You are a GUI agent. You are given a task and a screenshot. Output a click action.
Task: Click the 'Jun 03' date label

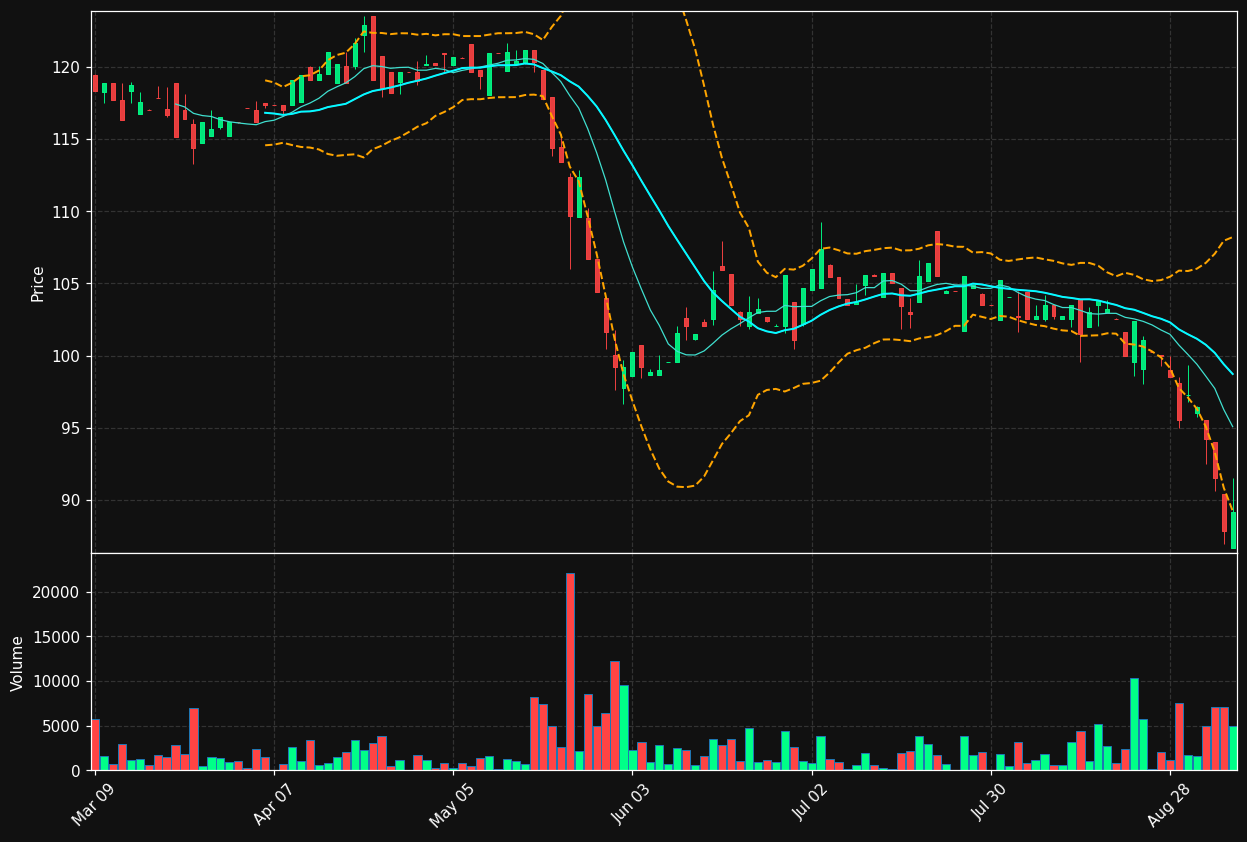[631, 805]
